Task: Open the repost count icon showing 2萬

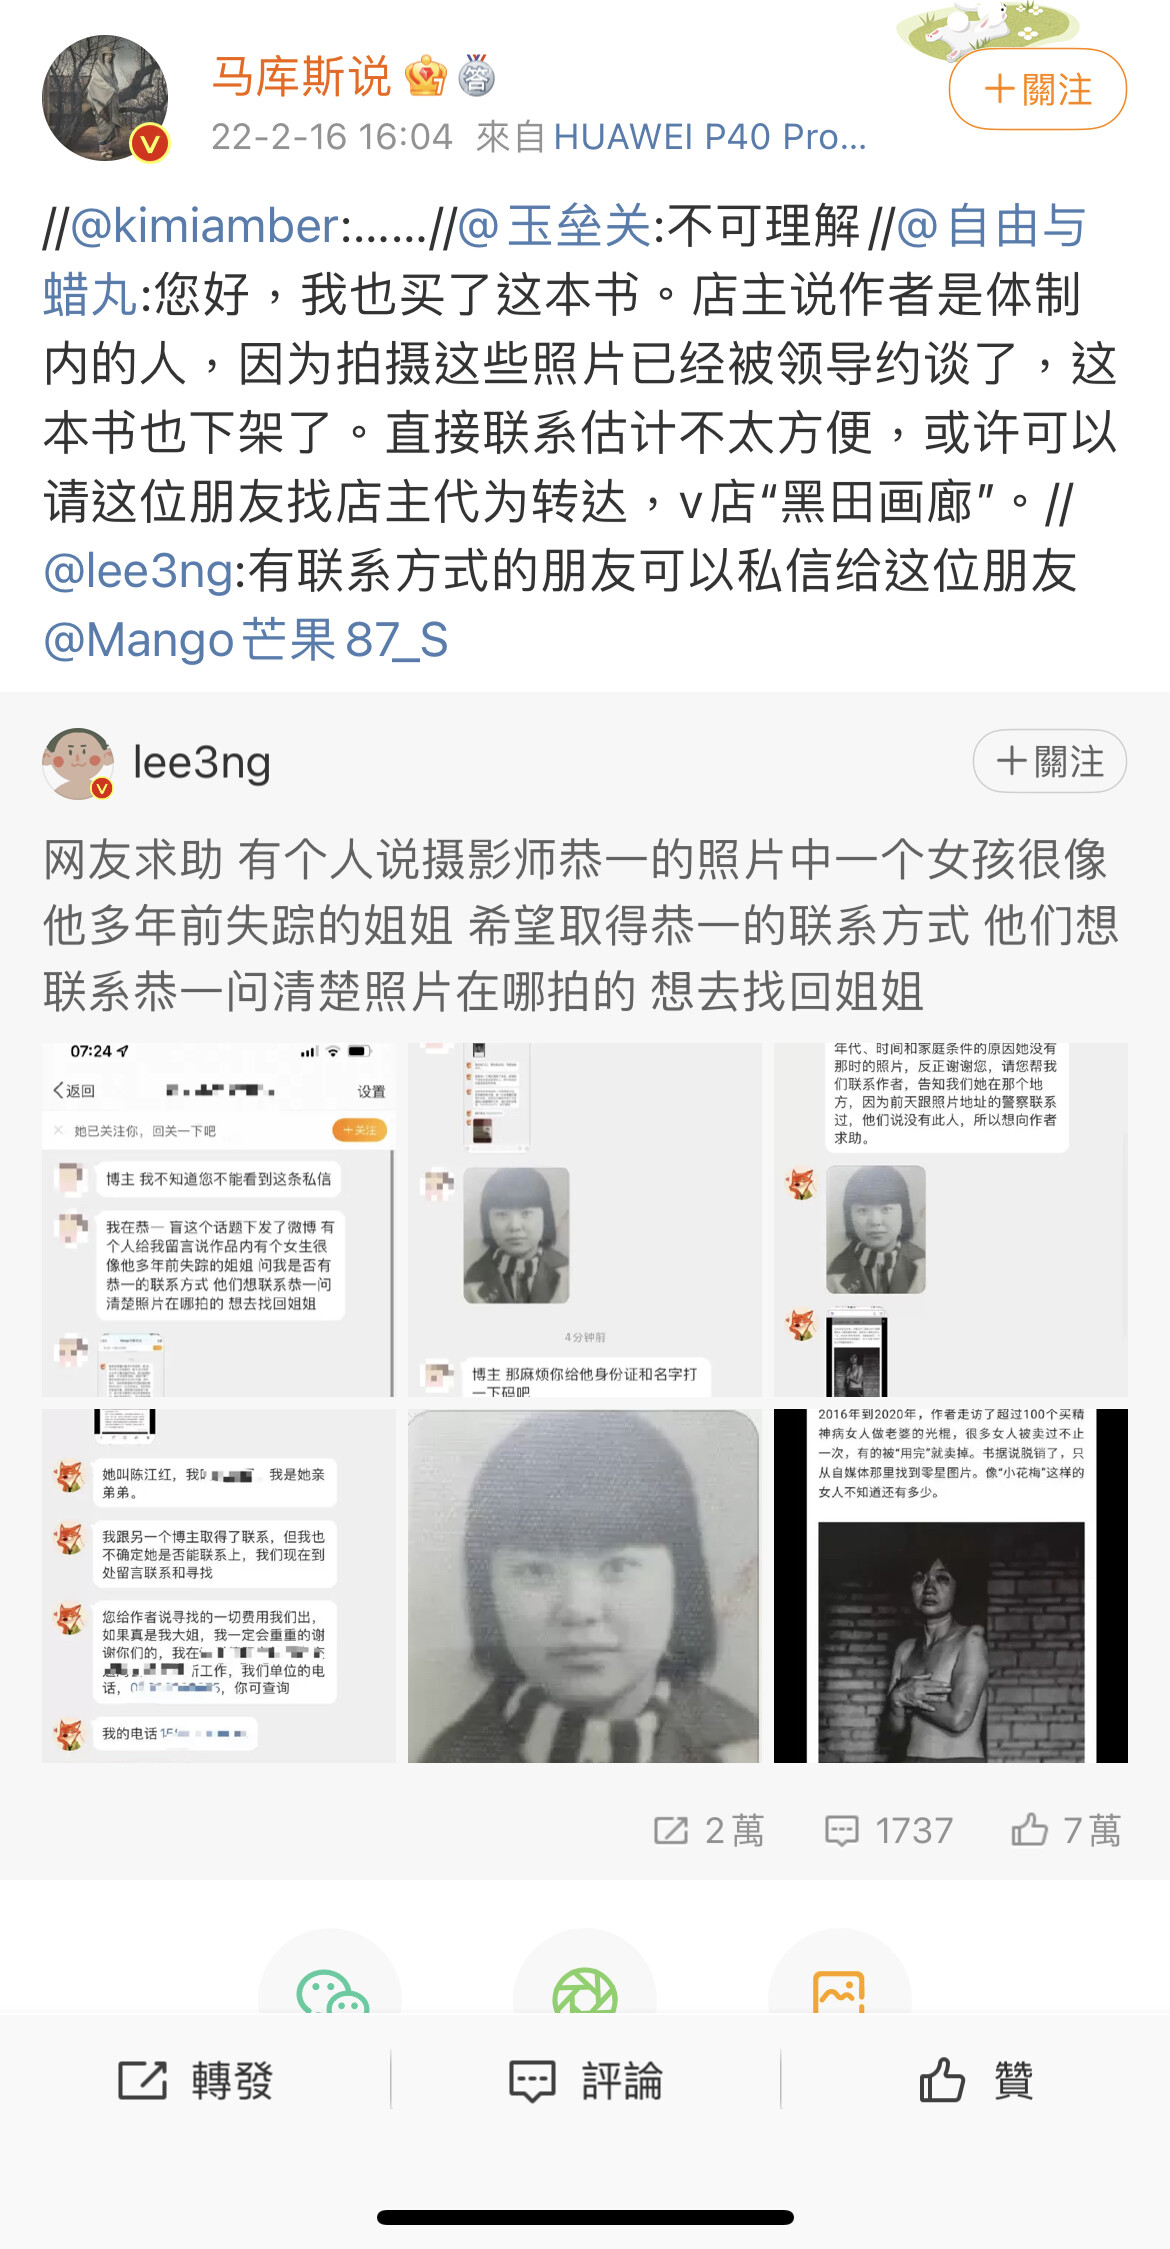Action: [671, 1830]
